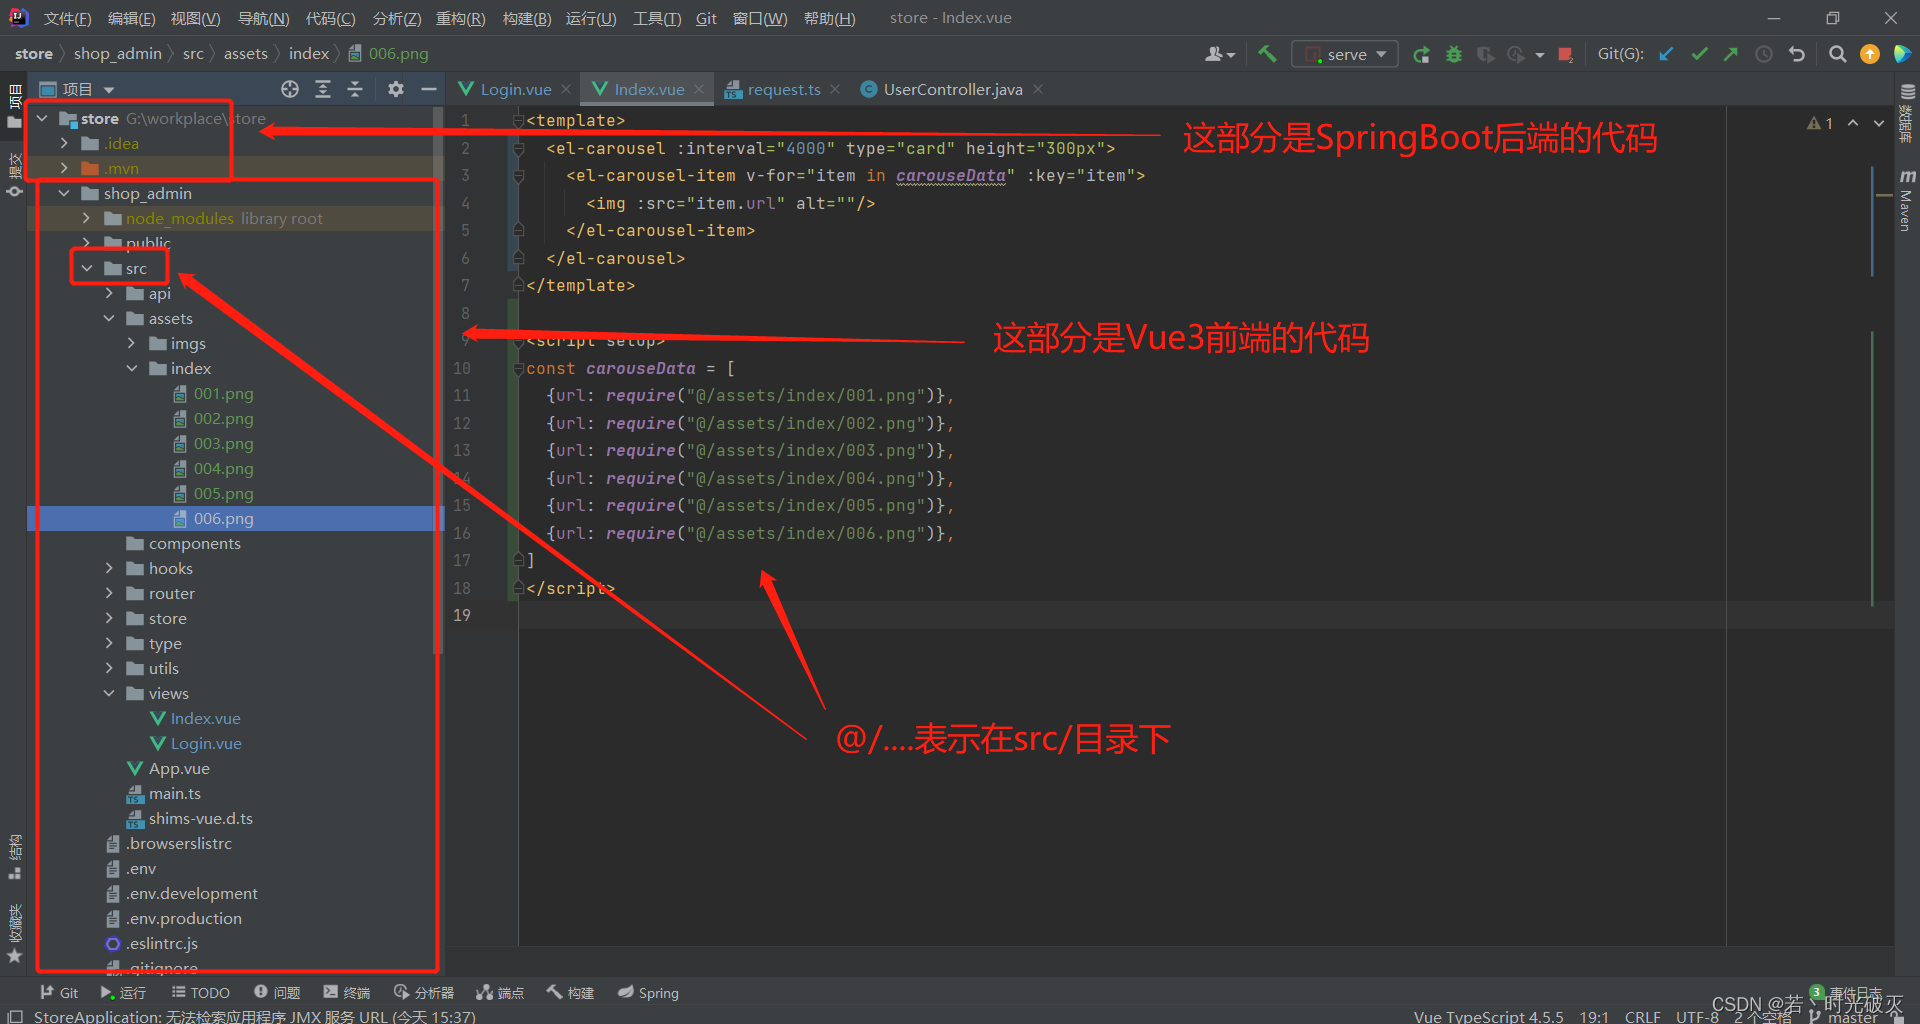
Task: Open the 重构(R) menu
Action: 460,18
